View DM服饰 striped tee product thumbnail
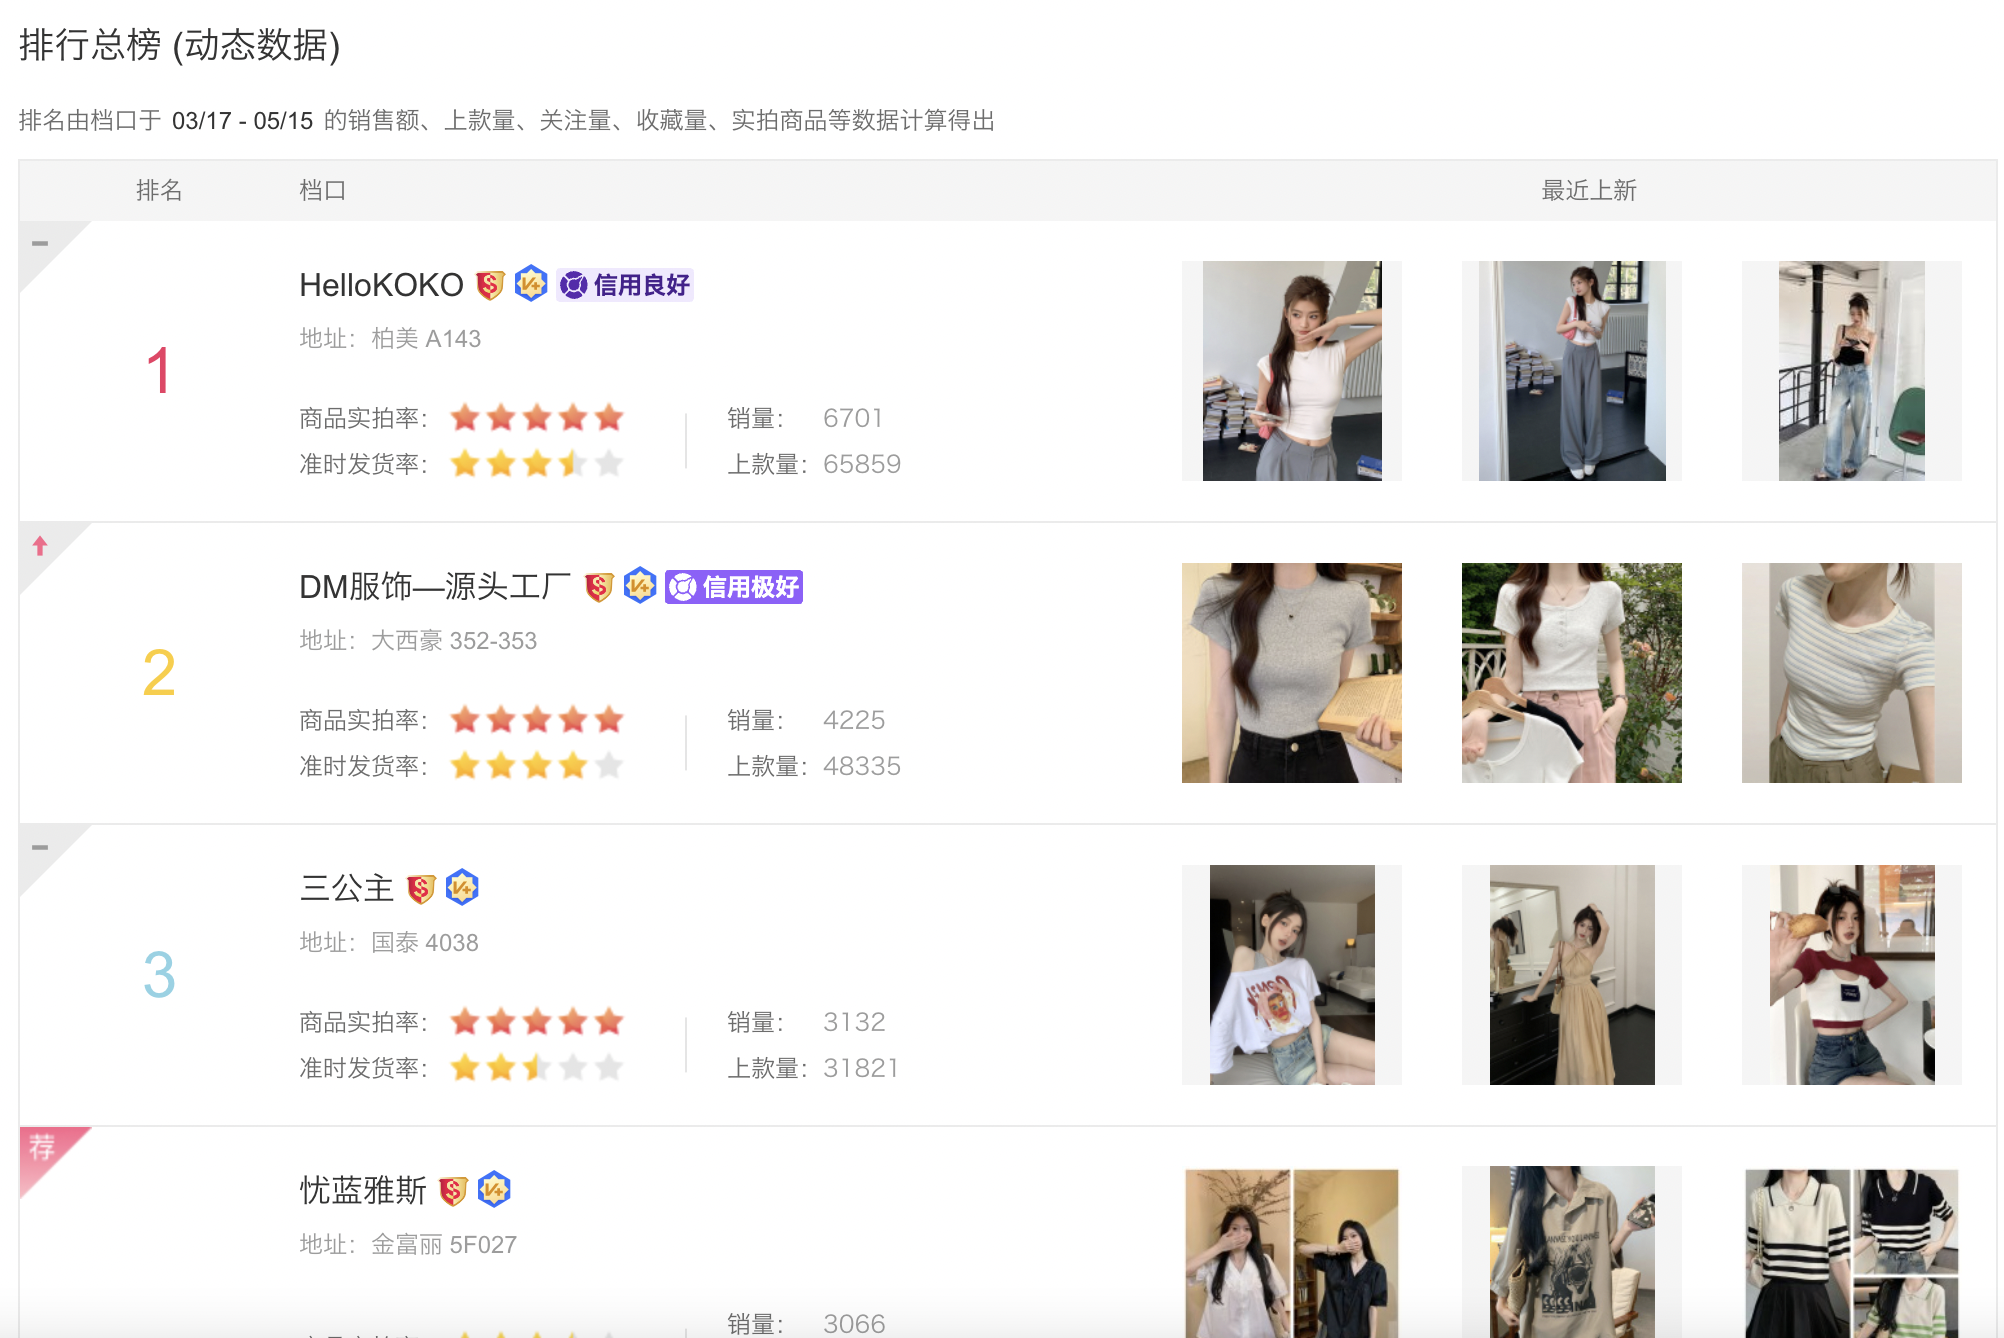The width and height of the screenshot is (2004, 1338). pyautogui.click(x=1851, y=673)
